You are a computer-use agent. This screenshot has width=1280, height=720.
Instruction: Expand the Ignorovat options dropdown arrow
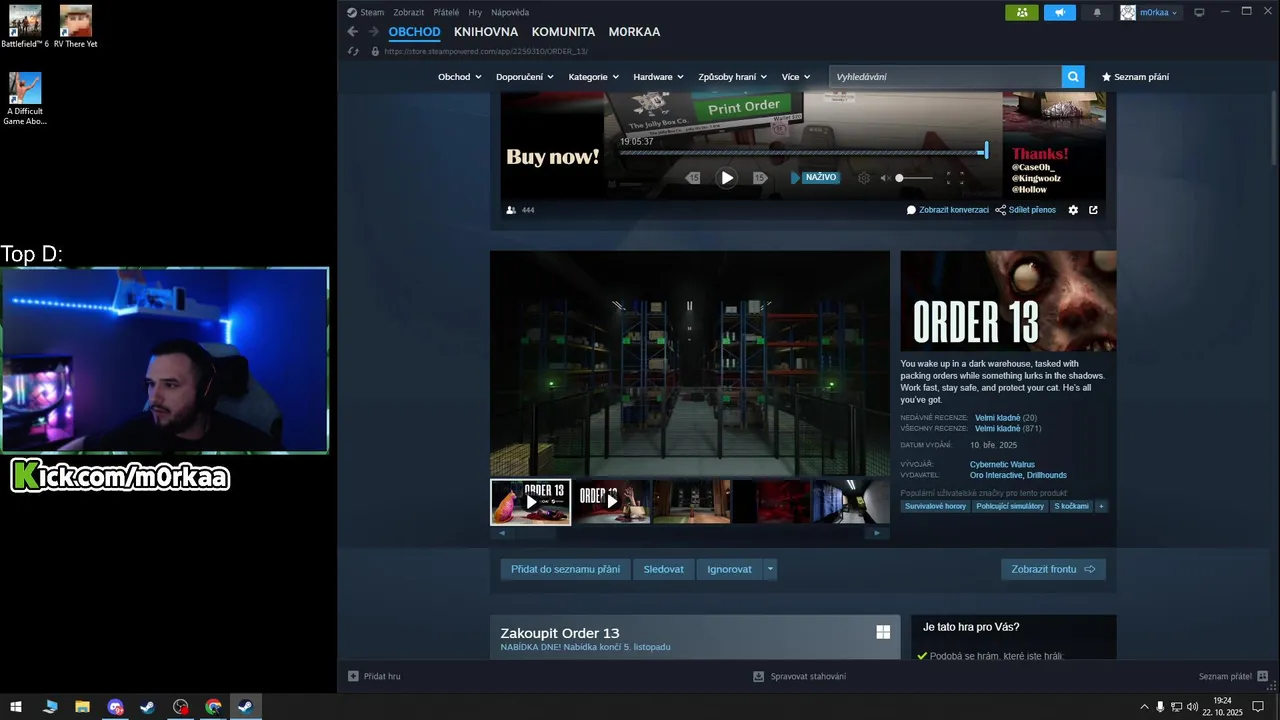click(x=770, y=569)
